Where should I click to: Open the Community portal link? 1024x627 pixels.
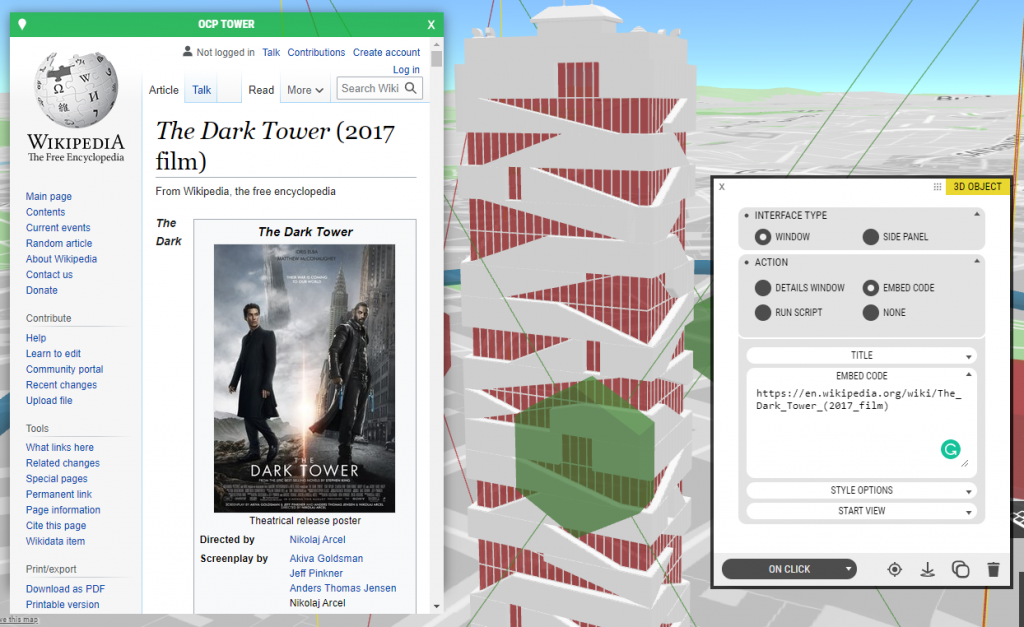tap(65, 369)
